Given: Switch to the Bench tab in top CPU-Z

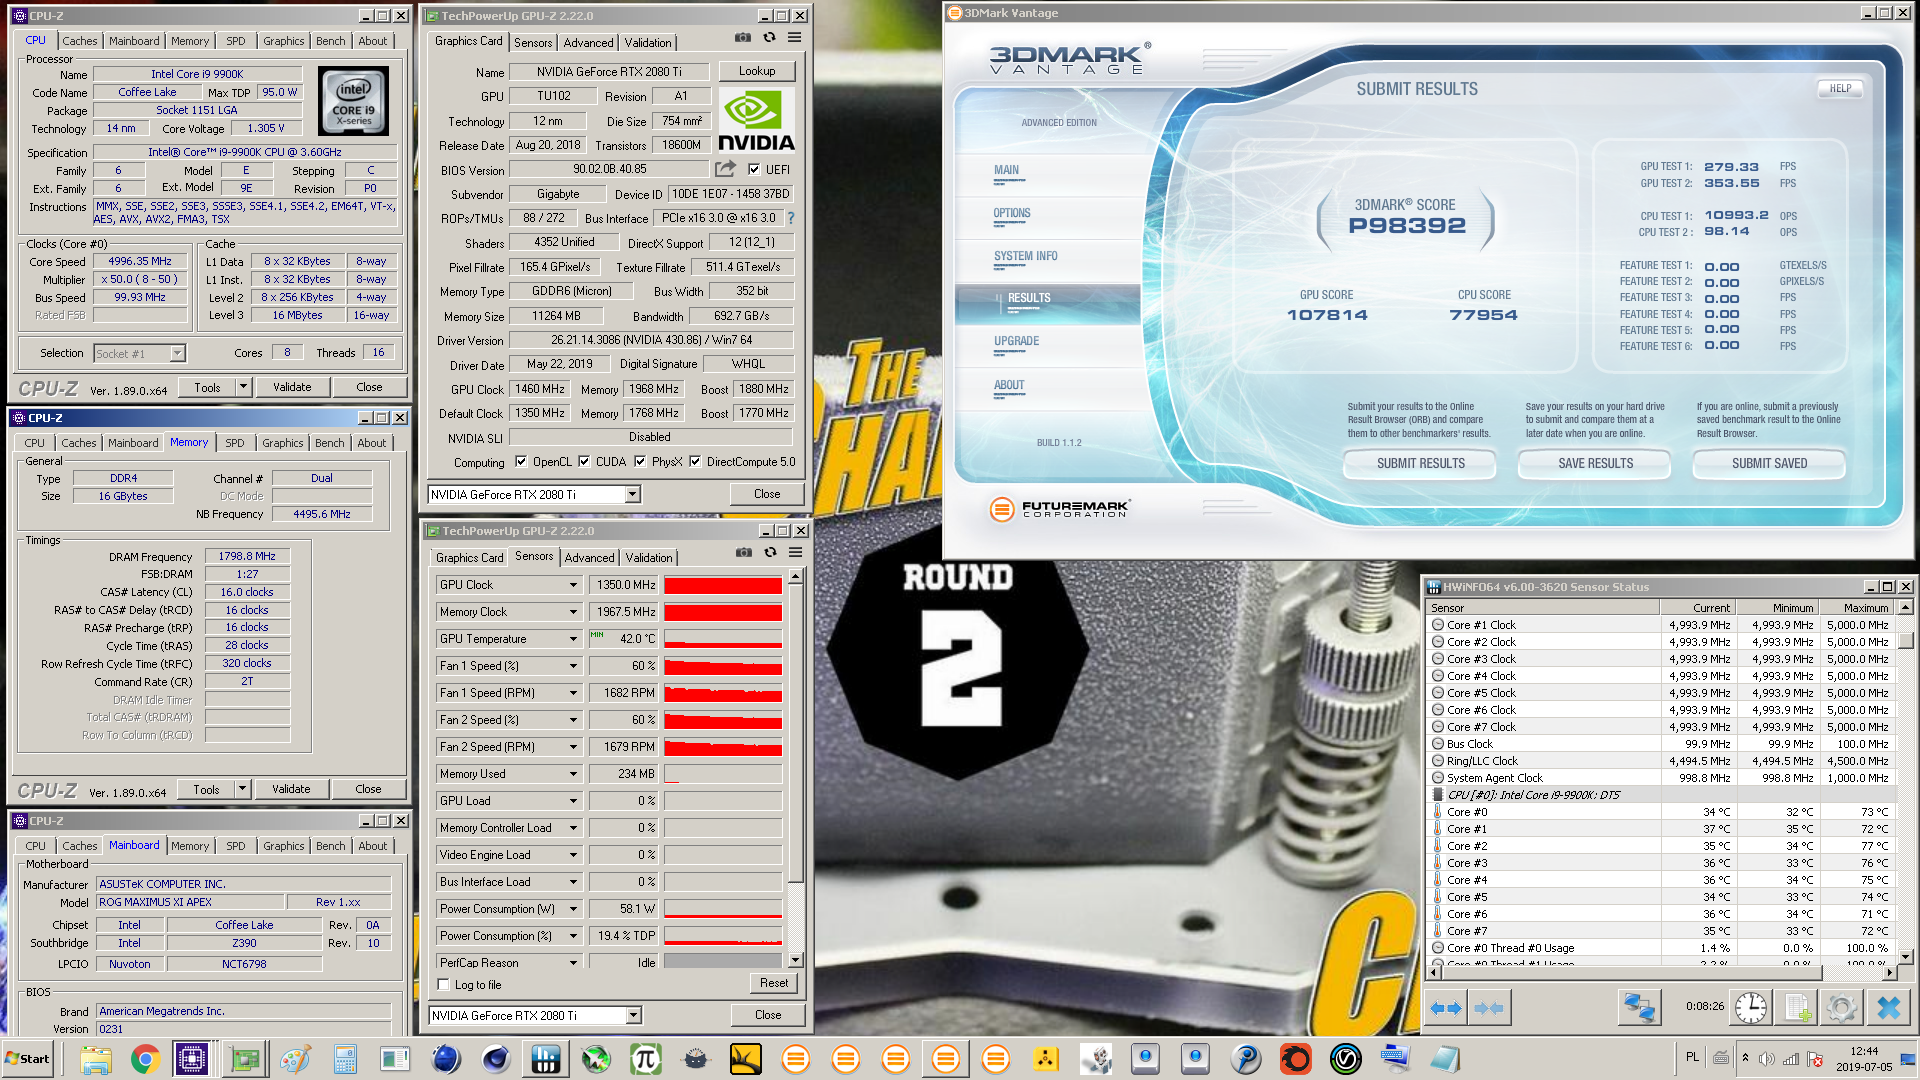Looking at the screenshot, I should tap(331, 41).
